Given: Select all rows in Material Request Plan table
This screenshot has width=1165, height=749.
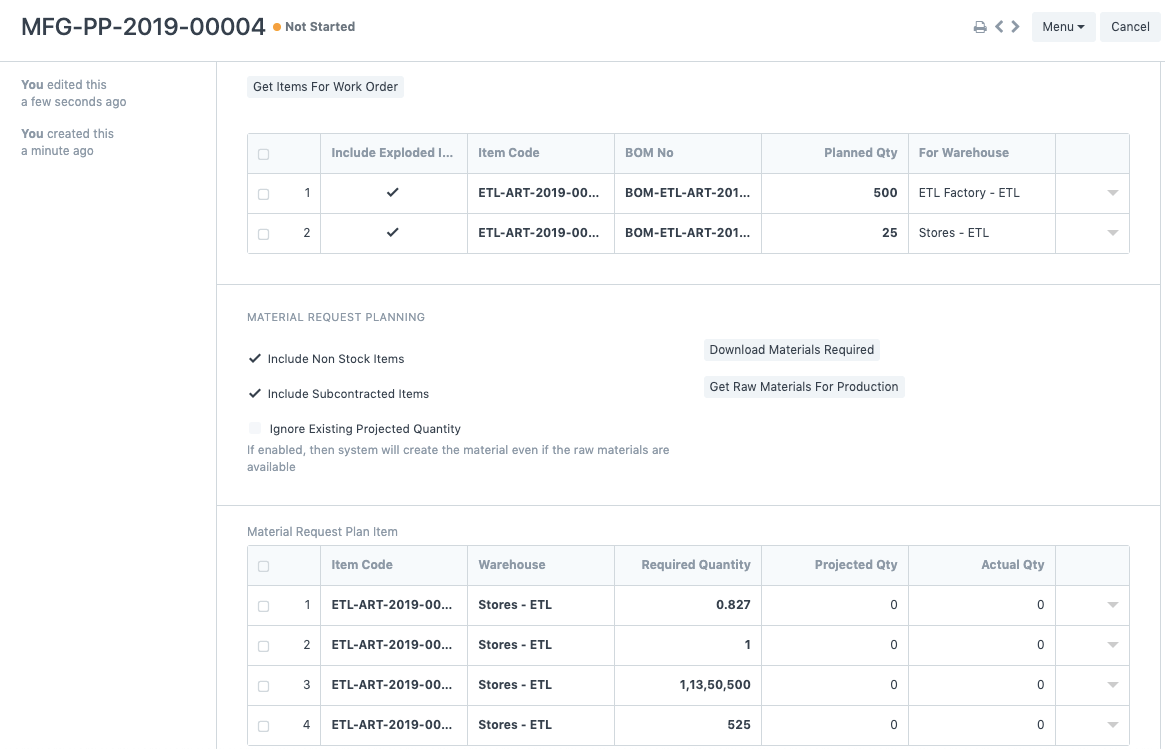Looking at the screenshot, I should click(x=264, y=566).
